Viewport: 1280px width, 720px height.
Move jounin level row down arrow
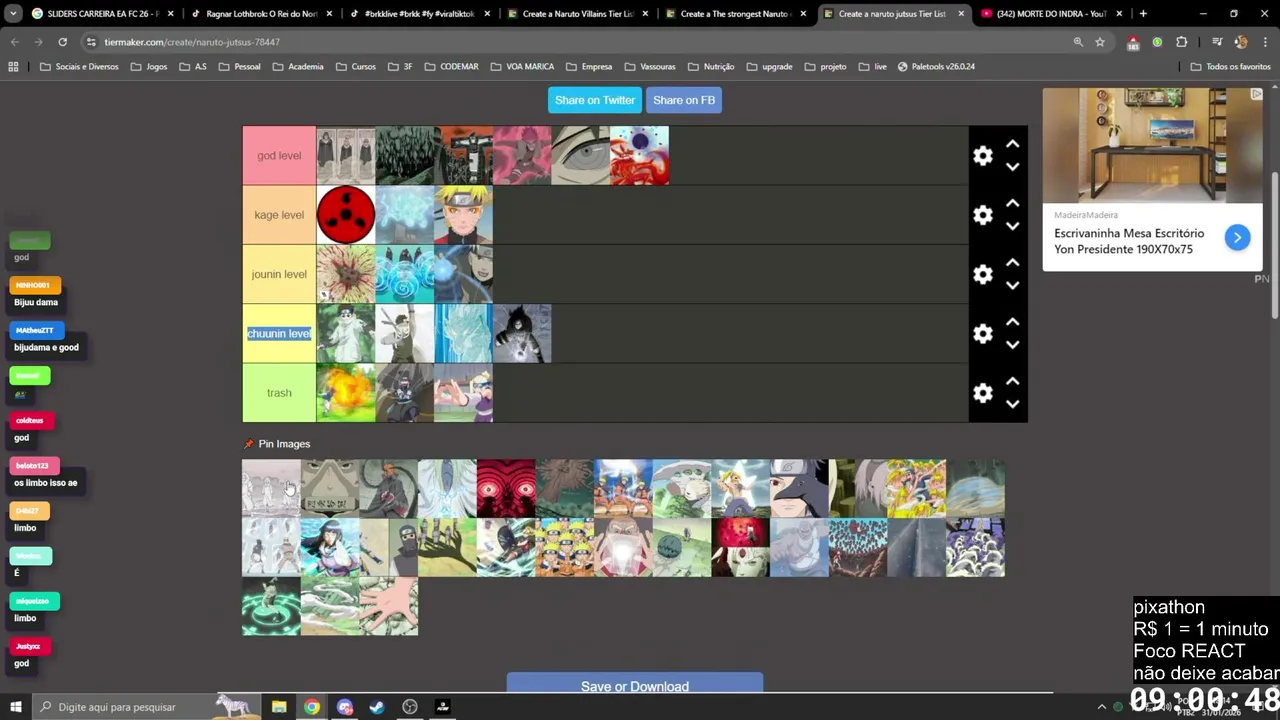point(1012,285)
